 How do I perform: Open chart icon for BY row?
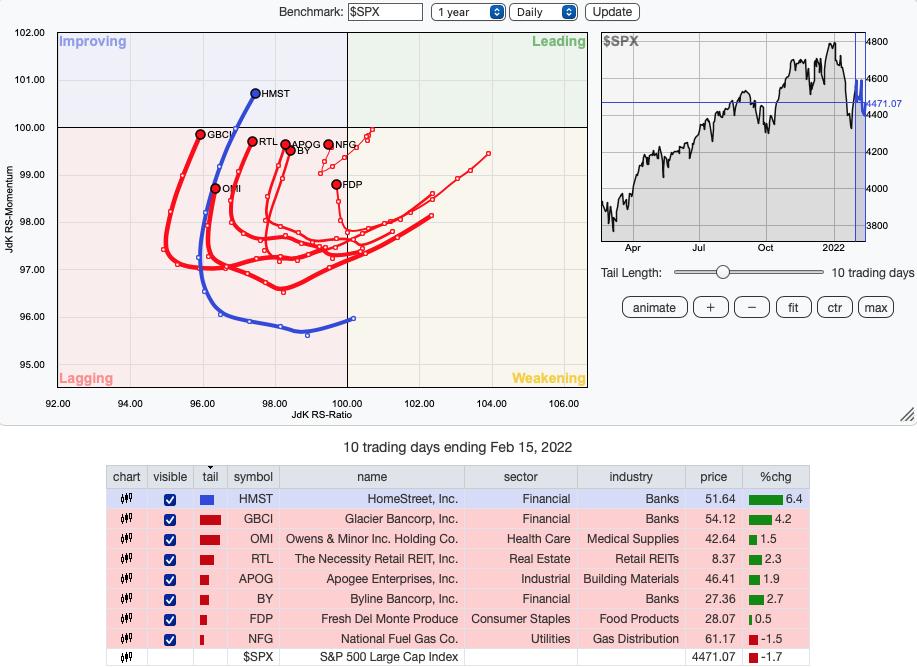[126, 599]
